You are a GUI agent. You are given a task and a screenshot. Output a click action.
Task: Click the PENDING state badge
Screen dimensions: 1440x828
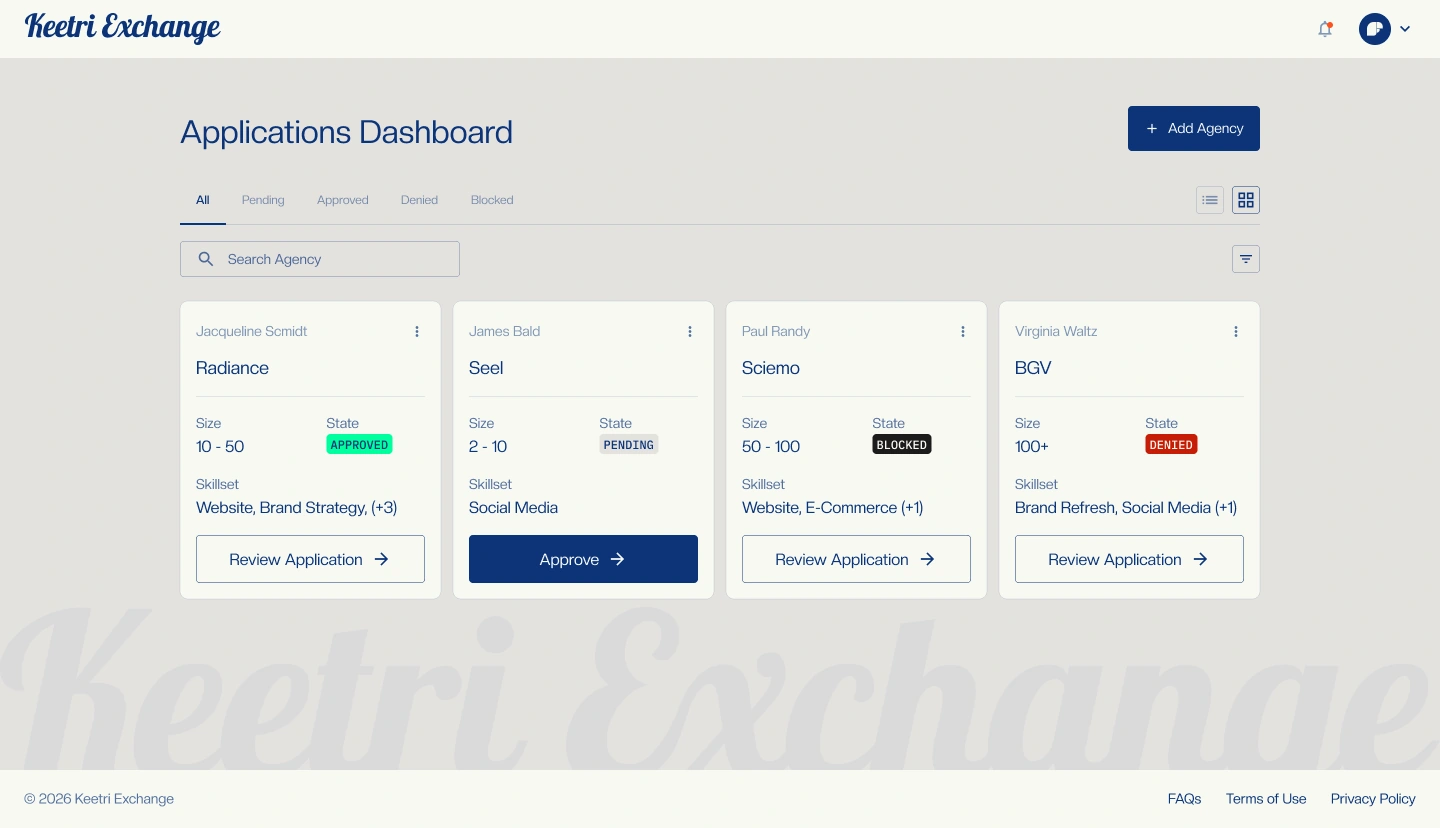[629, 445]
